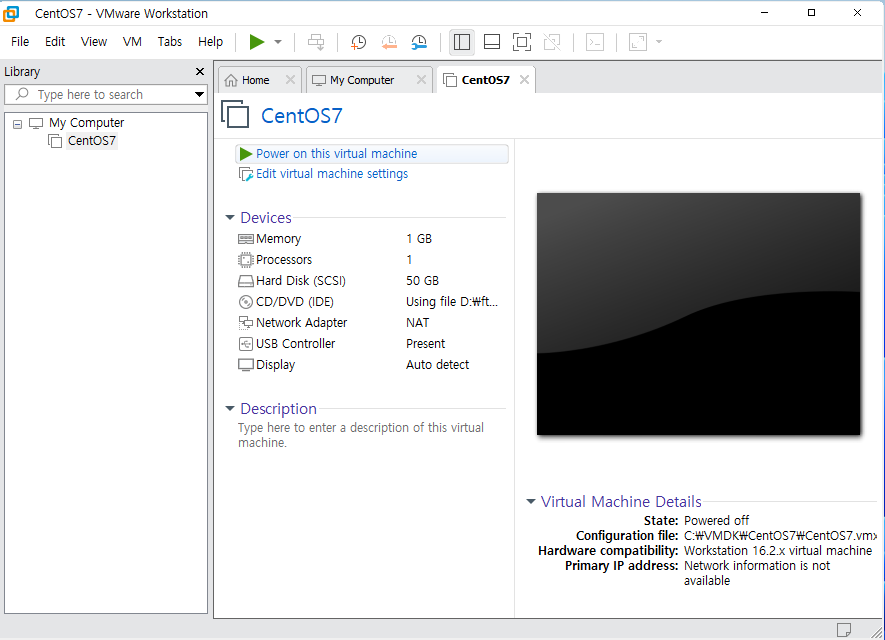
Task: Click the USB Controller icon
Action: point(246,344)
